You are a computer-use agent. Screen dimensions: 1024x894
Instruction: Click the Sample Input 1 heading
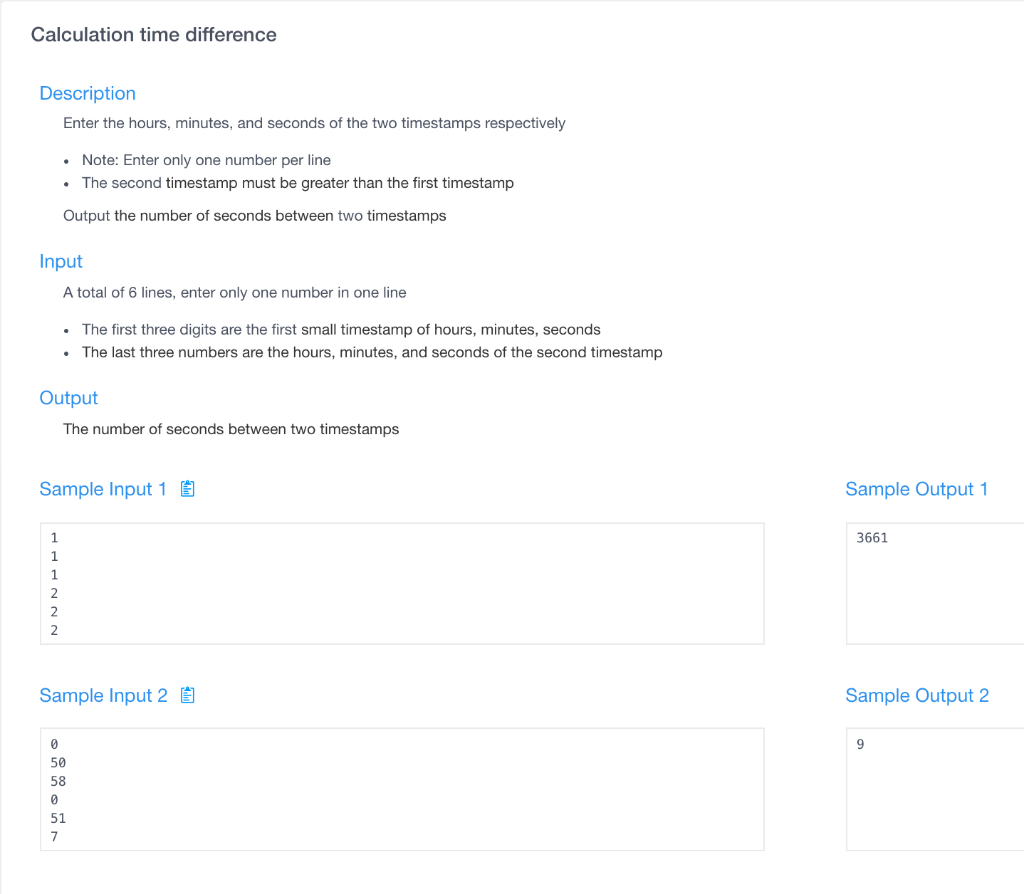tap(103, 489)
